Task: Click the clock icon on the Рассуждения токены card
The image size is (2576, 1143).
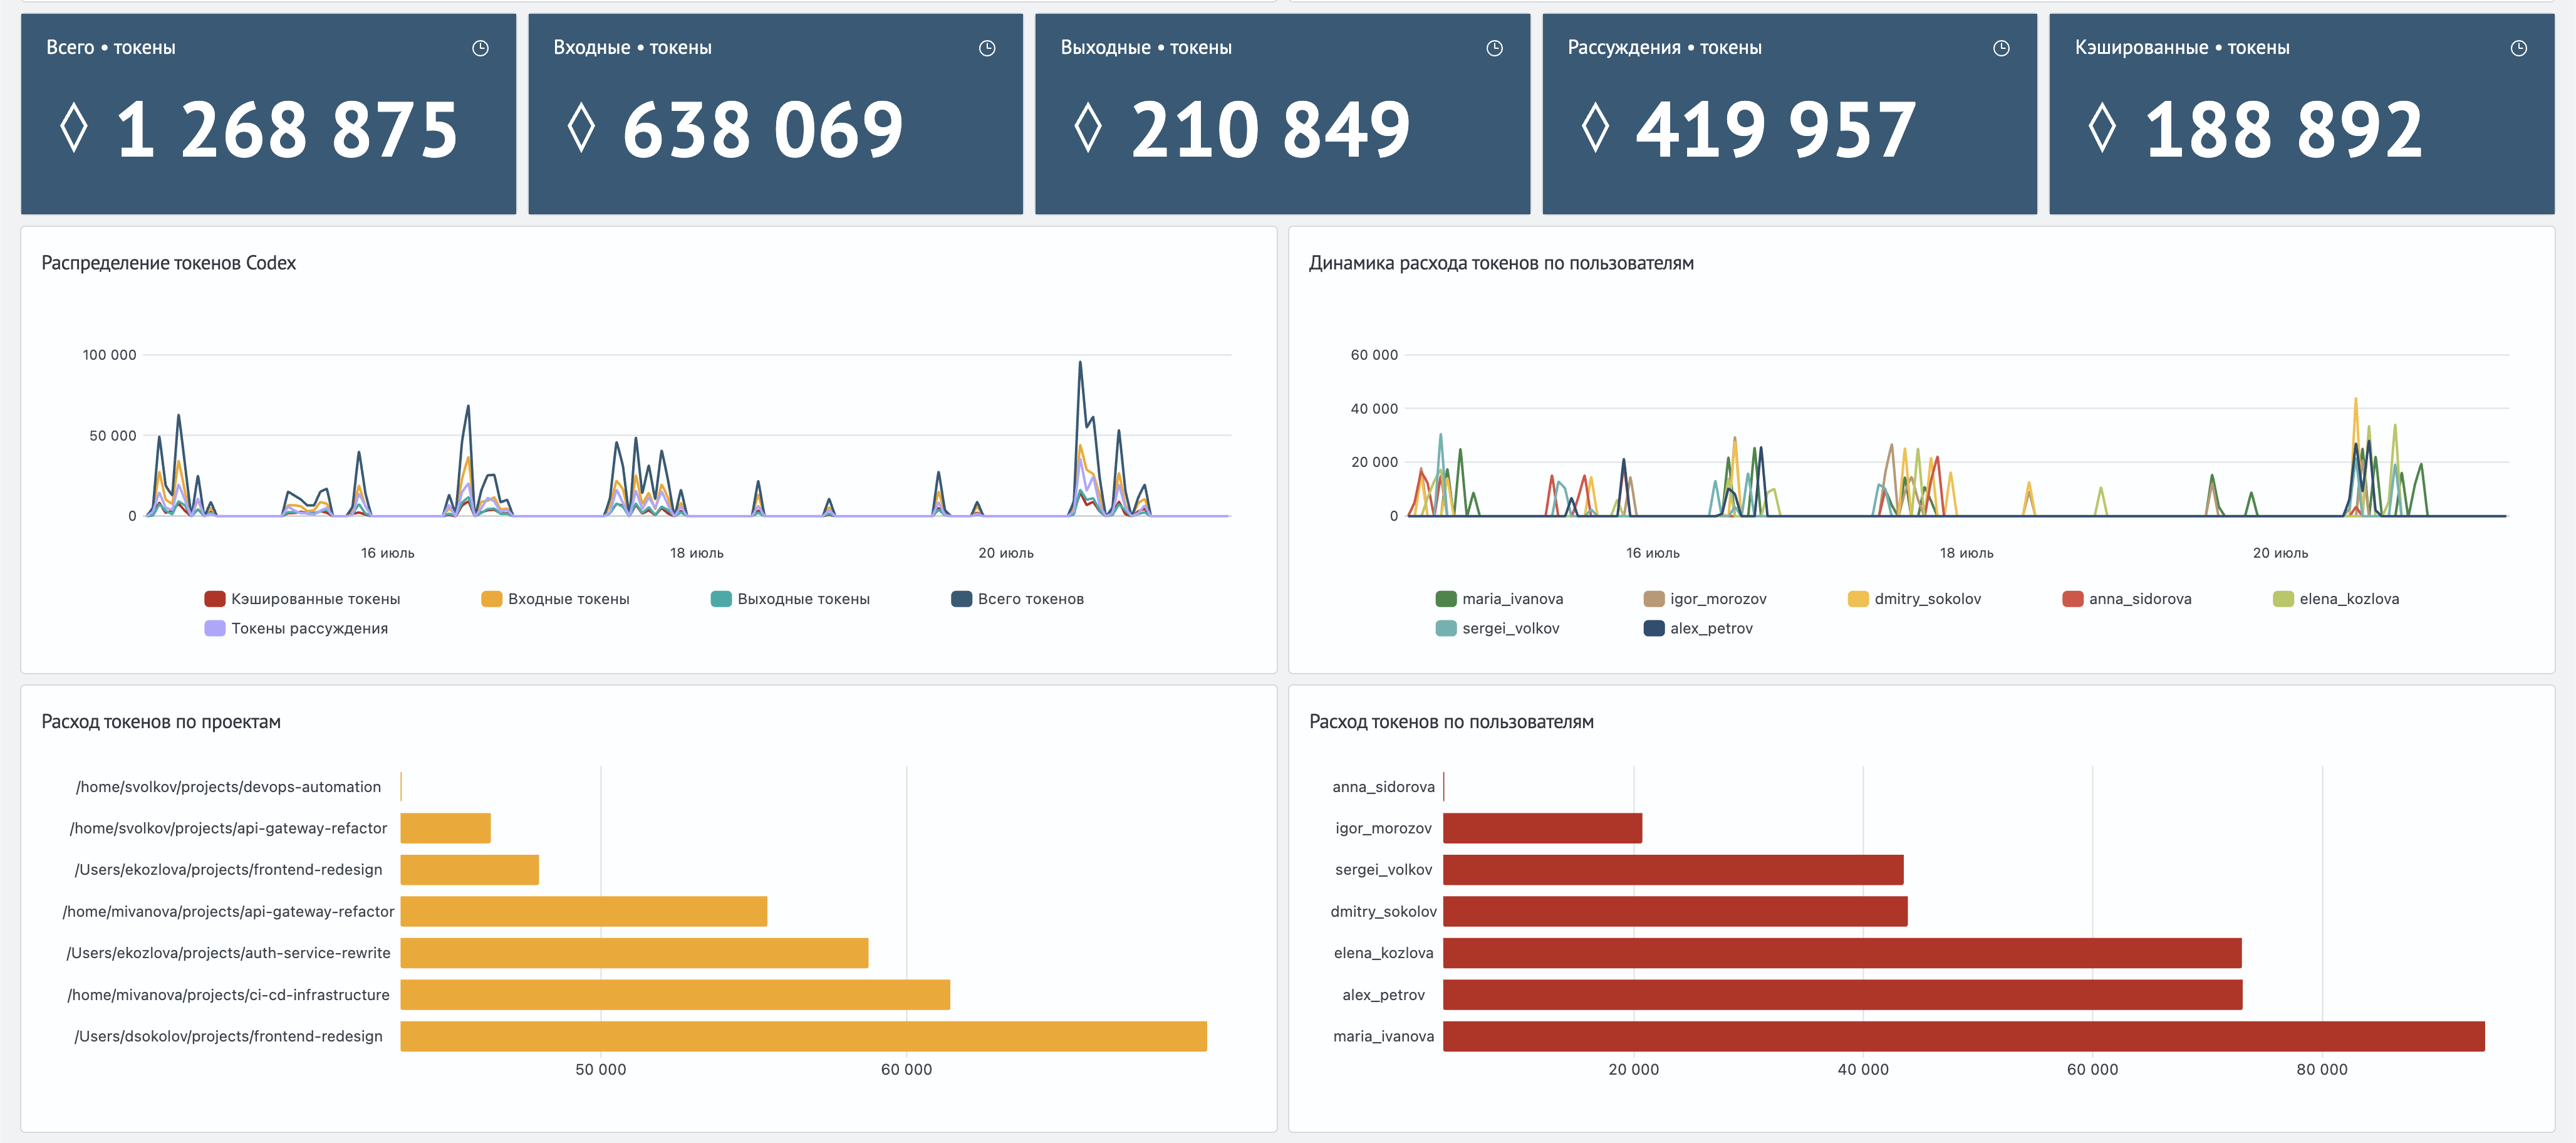Action: (2001, 48)
